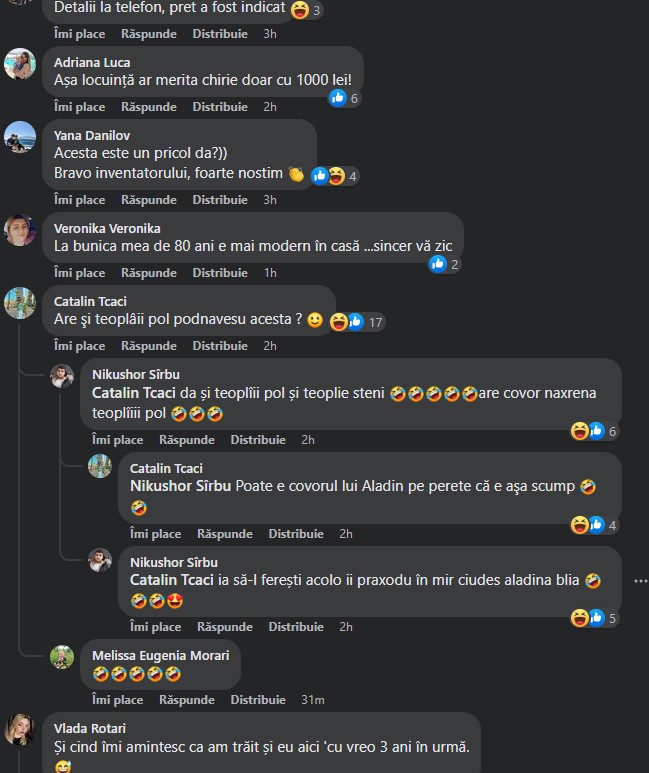Viewport: 649px width, 773px height.
Task: Click Veronika Veronika's profile avatar
Action: click(x=20, y=230)
